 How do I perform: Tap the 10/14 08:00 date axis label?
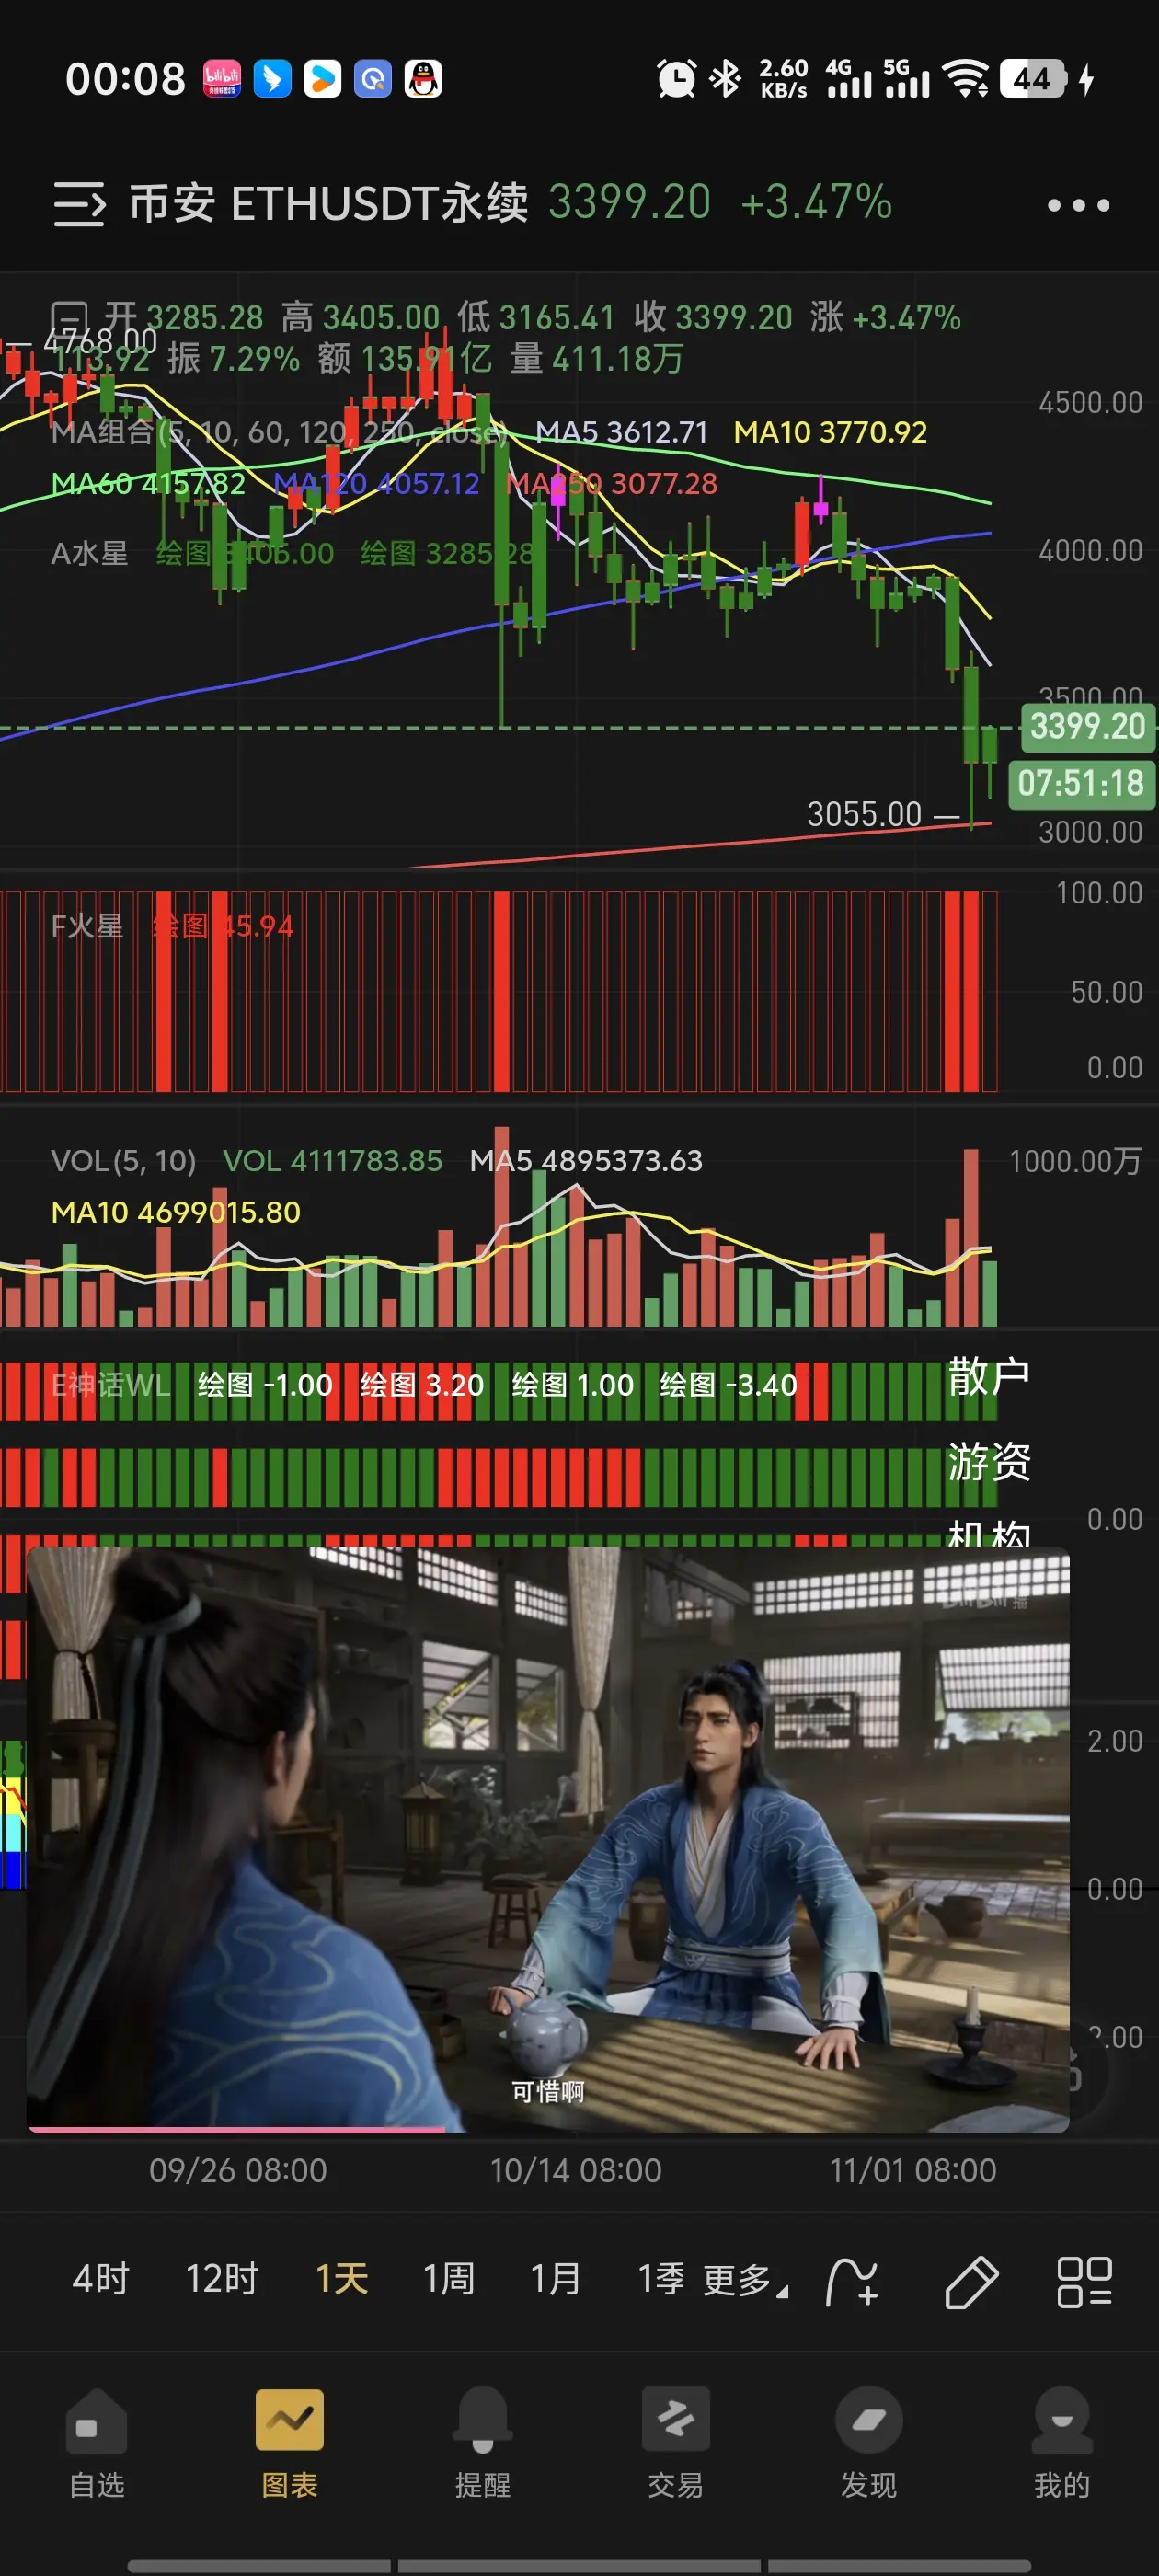click(576, 2171)
